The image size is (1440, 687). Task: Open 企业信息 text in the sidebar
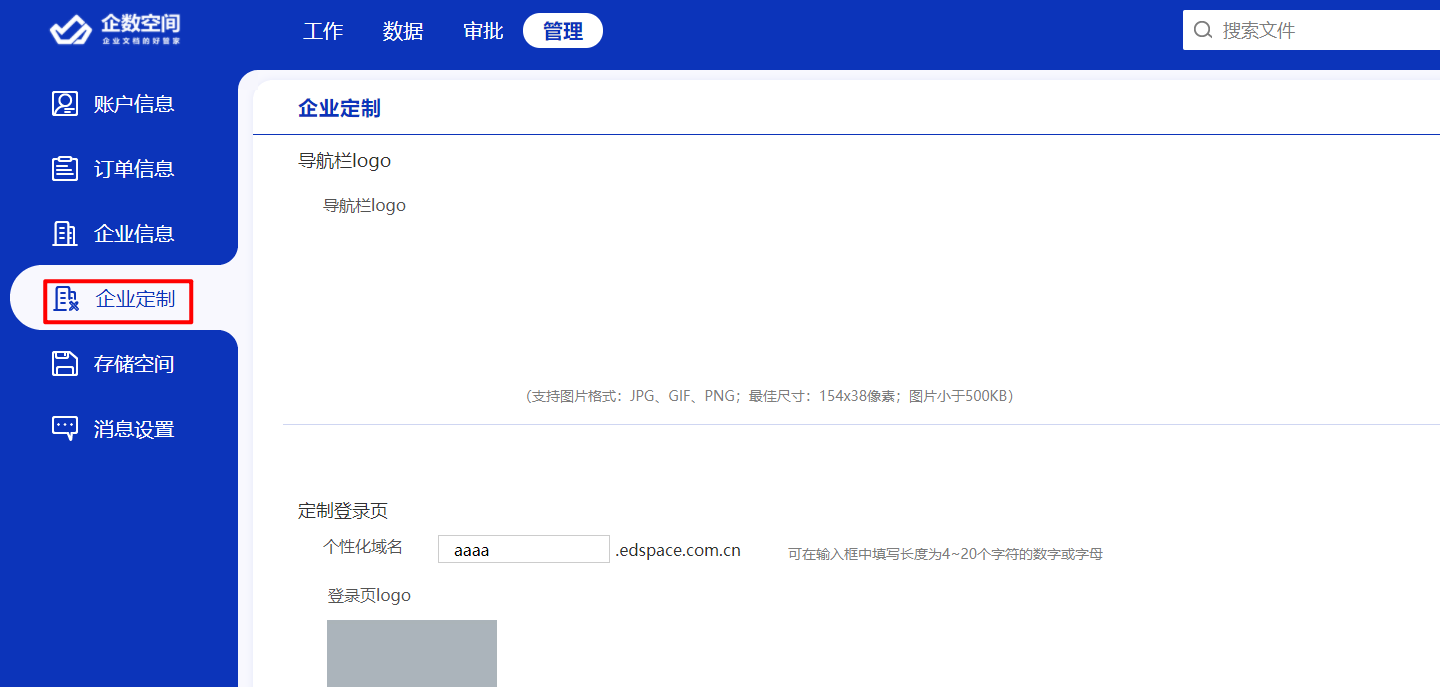[134, 234]
